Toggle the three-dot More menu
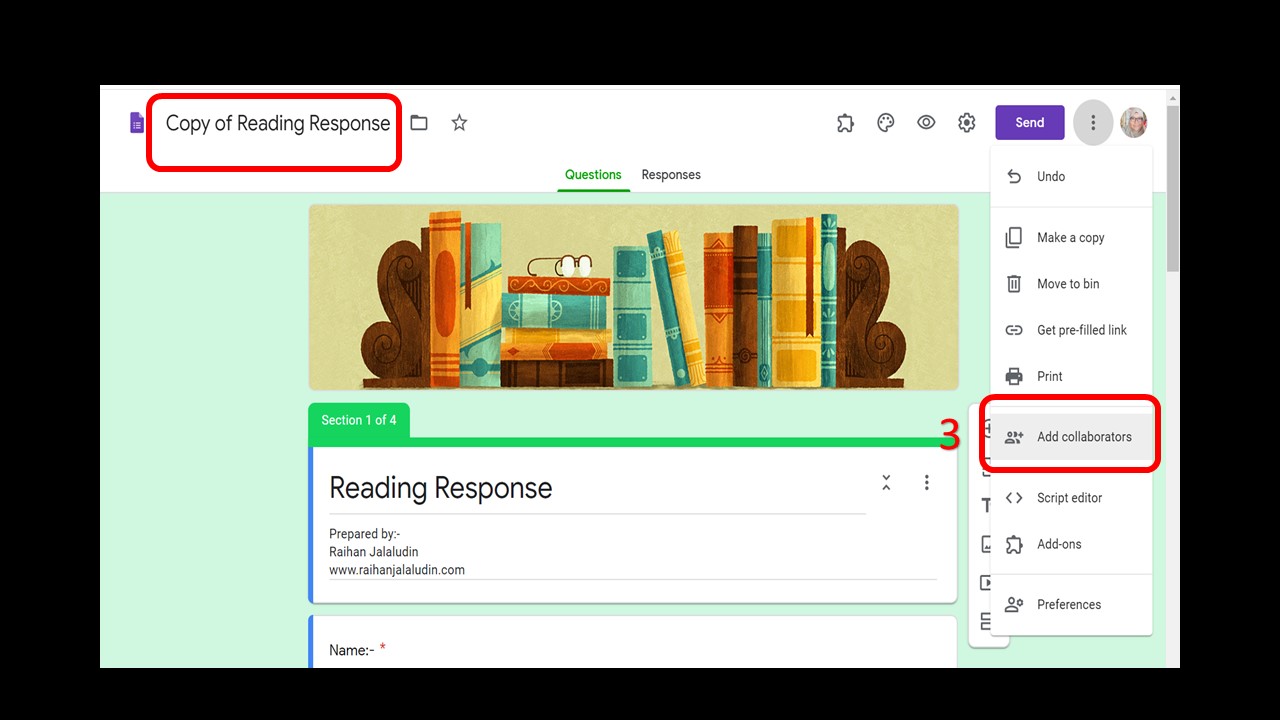The image size is (1280, 720). 1093,123
